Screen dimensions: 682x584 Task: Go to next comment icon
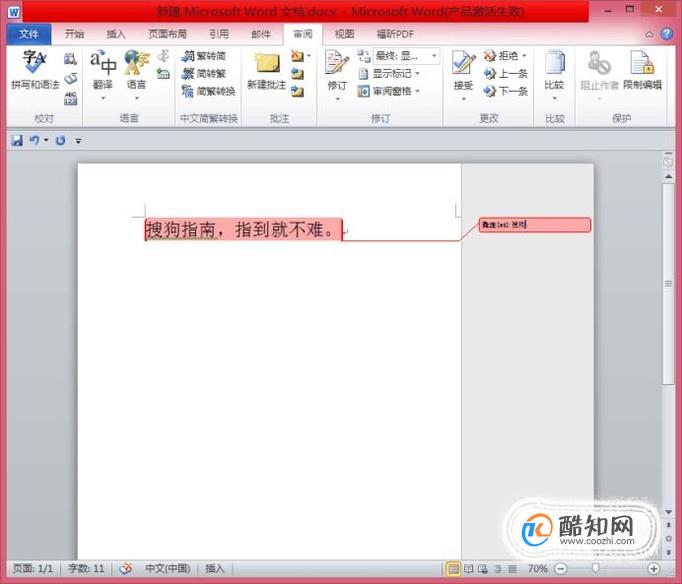pyautogui.click(x=298, y=91)
